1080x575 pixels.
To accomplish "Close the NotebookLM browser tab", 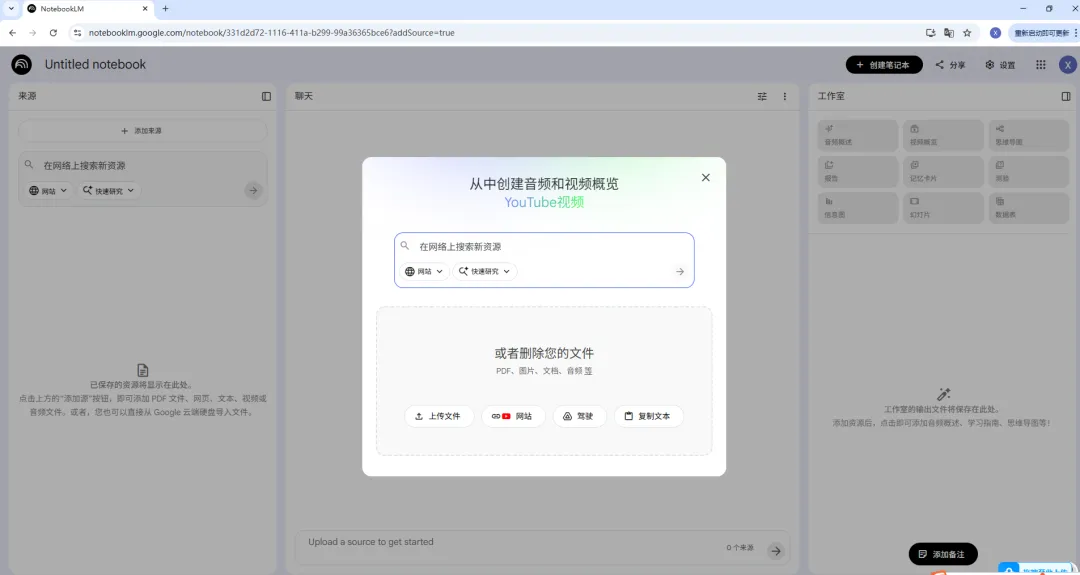I will coord(145,9).
